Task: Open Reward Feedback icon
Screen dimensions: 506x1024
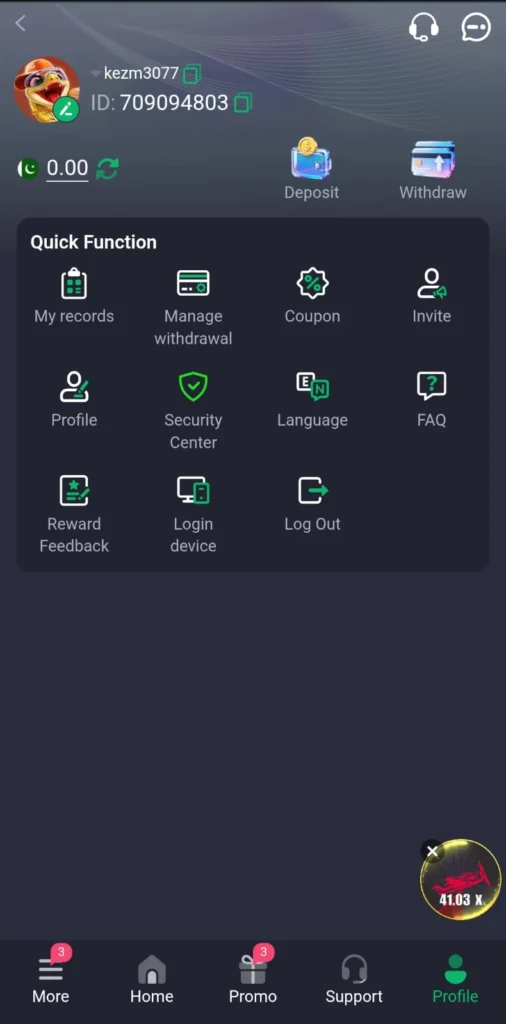Action: point(74,490)
